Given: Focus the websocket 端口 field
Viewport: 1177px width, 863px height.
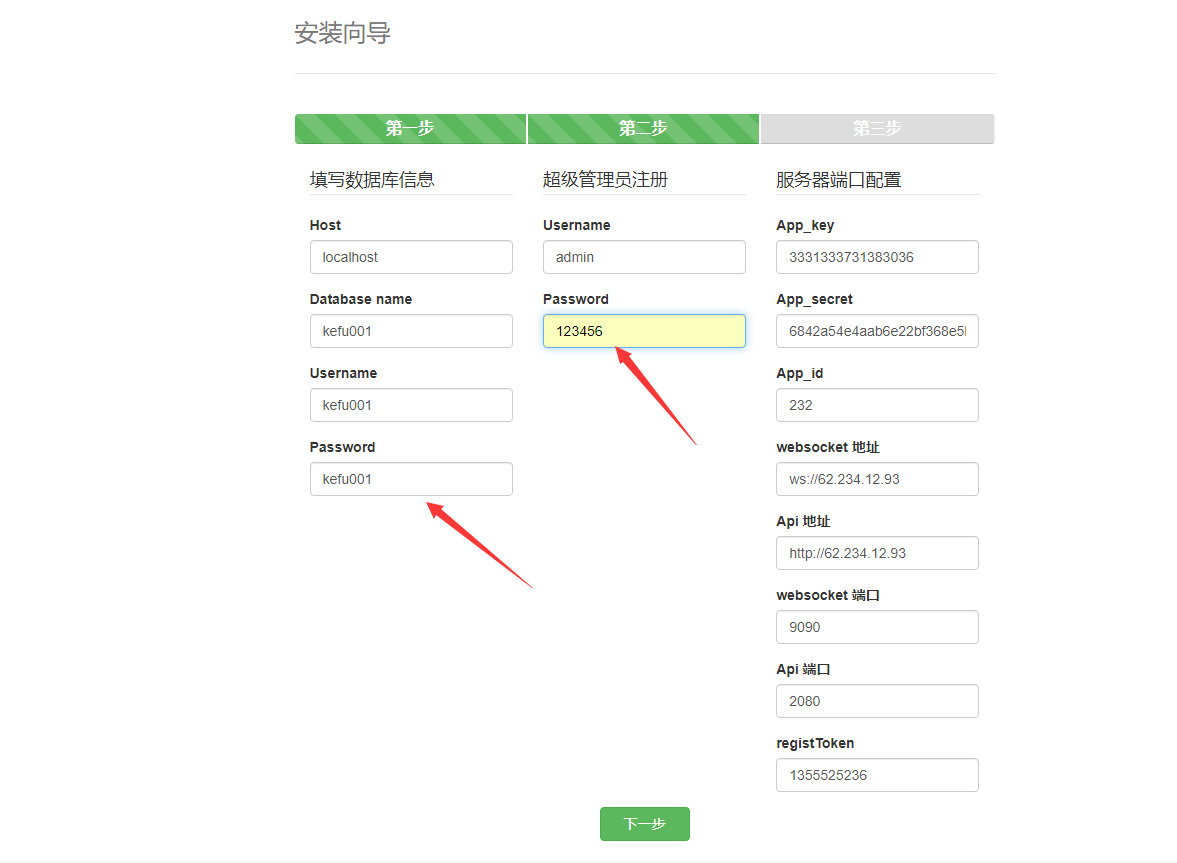Looking at the screenshot, I should [x=877, y=627].
